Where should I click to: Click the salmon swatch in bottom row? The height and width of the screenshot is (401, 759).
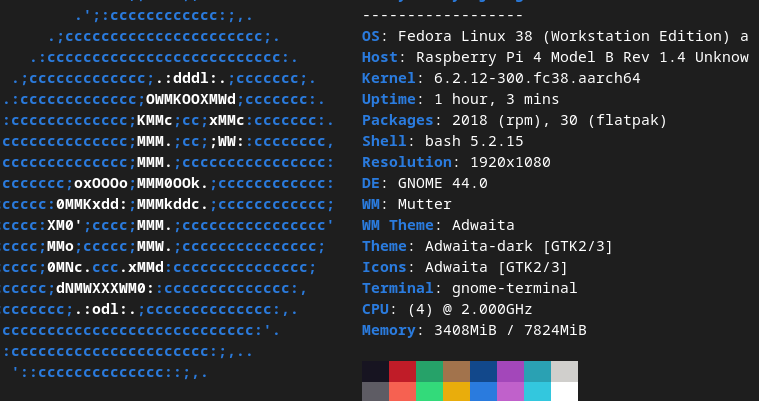[x=402, y=391]
